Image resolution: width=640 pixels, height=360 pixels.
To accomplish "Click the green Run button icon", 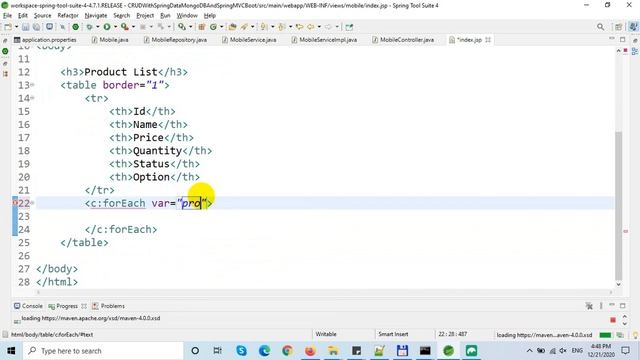I will coord(107,27).
